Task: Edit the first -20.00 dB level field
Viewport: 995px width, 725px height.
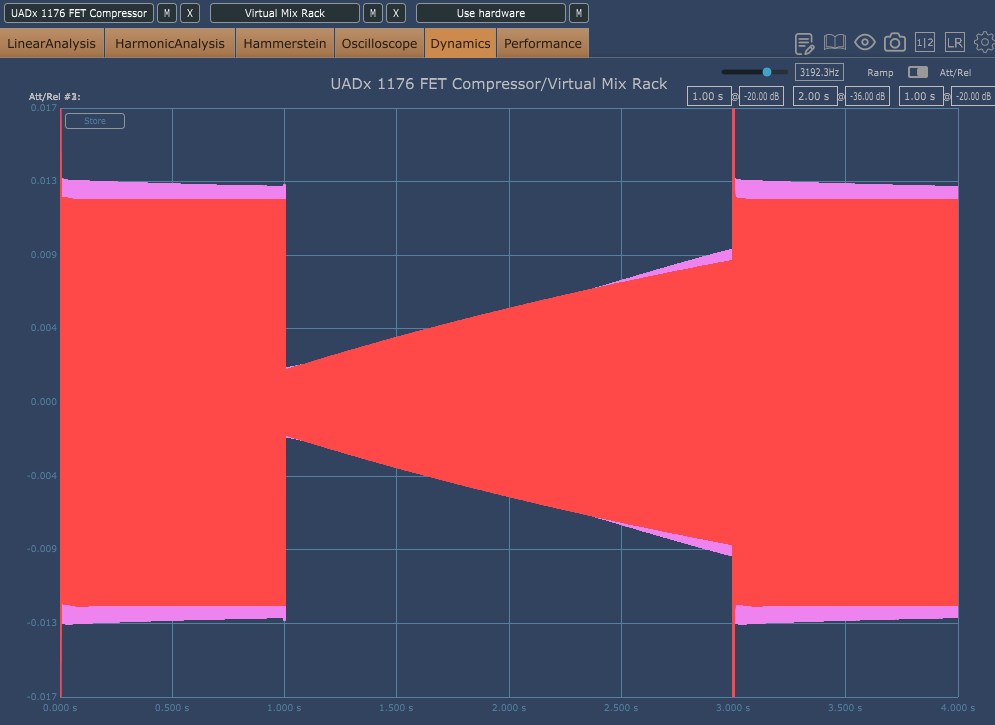Action: coord(761,96)
